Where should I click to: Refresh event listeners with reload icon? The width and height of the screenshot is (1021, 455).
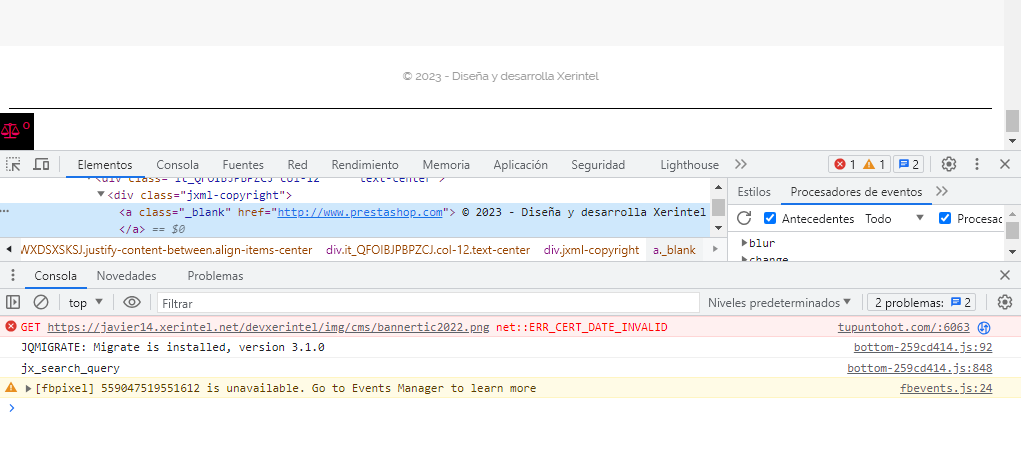[744, 218]
